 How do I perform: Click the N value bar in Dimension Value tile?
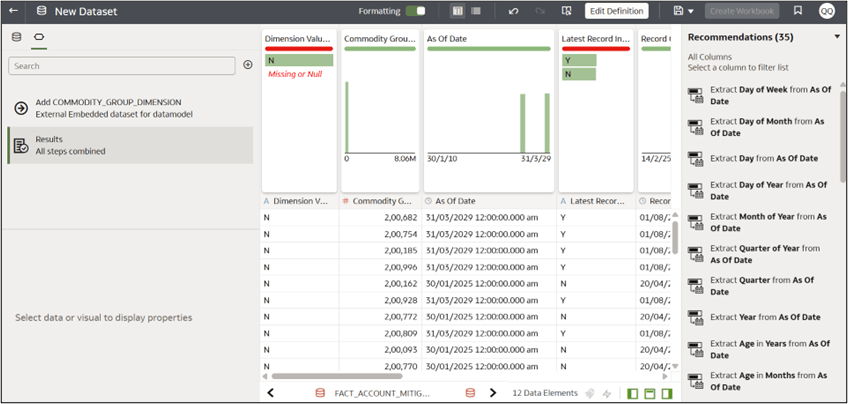click(299, 61)
